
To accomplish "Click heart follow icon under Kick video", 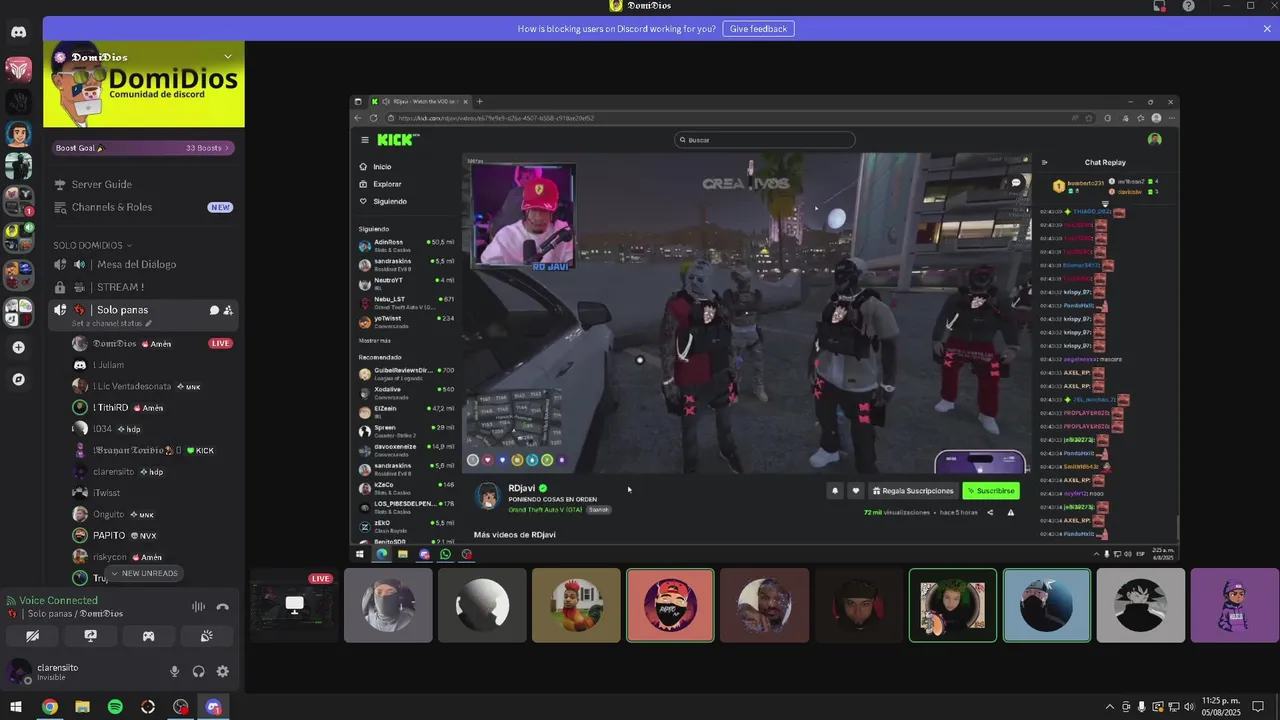I will [x=855, y=491].
